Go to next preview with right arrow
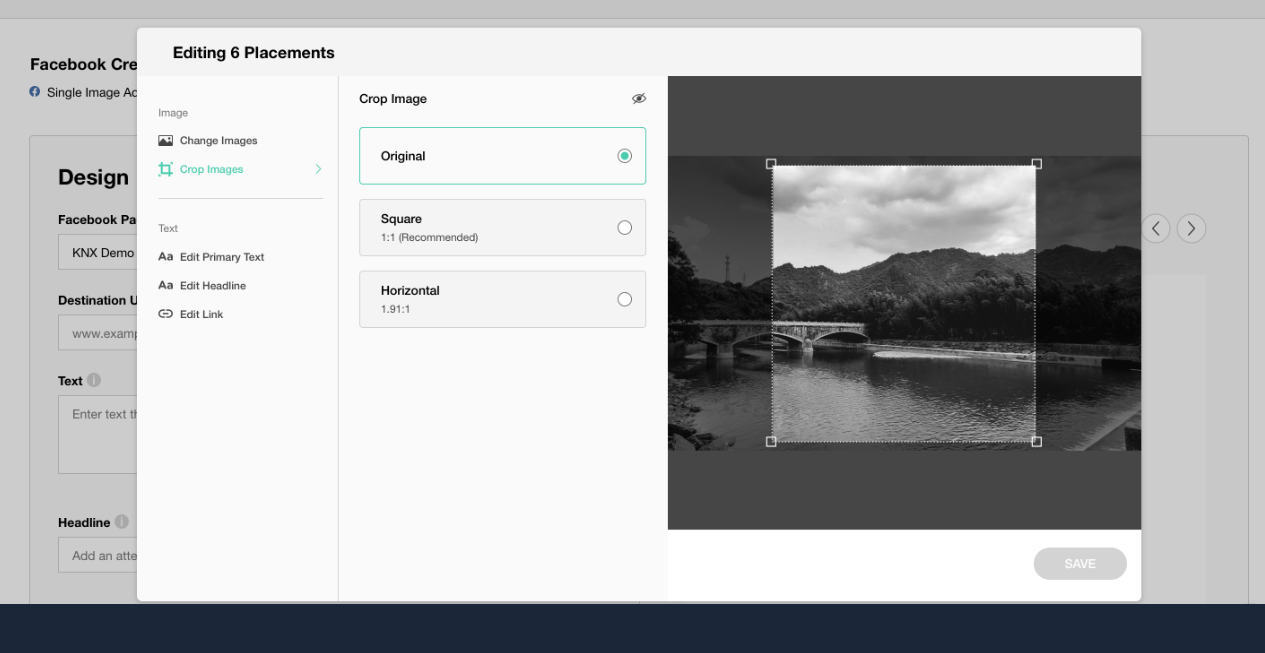Image resolution: width=1265 pixels, height=653 pixels. [1191, 228]
